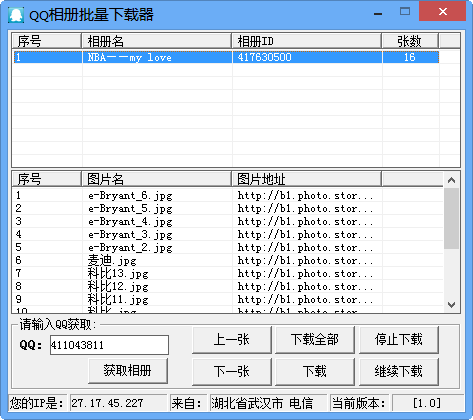The width and height of the screenshot is (473, 420).
Task: Select picture e-Bryant_5.jpg
Action: [130, 208]
